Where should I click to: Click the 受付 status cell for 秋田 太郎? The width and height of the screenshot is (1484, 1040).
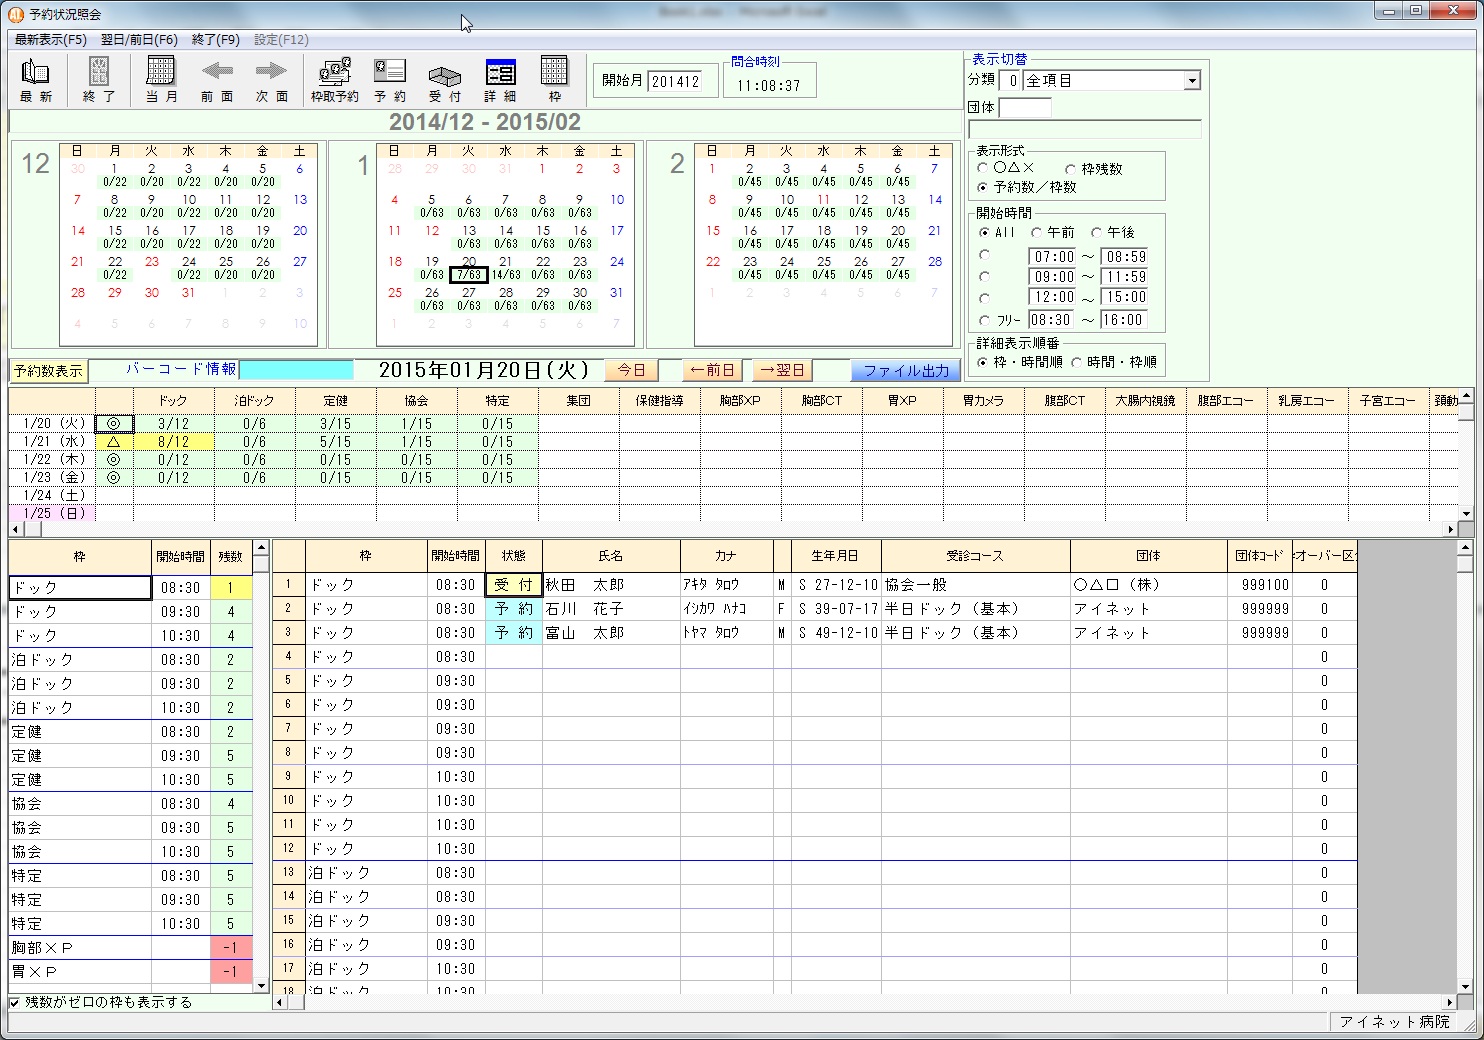514,584
